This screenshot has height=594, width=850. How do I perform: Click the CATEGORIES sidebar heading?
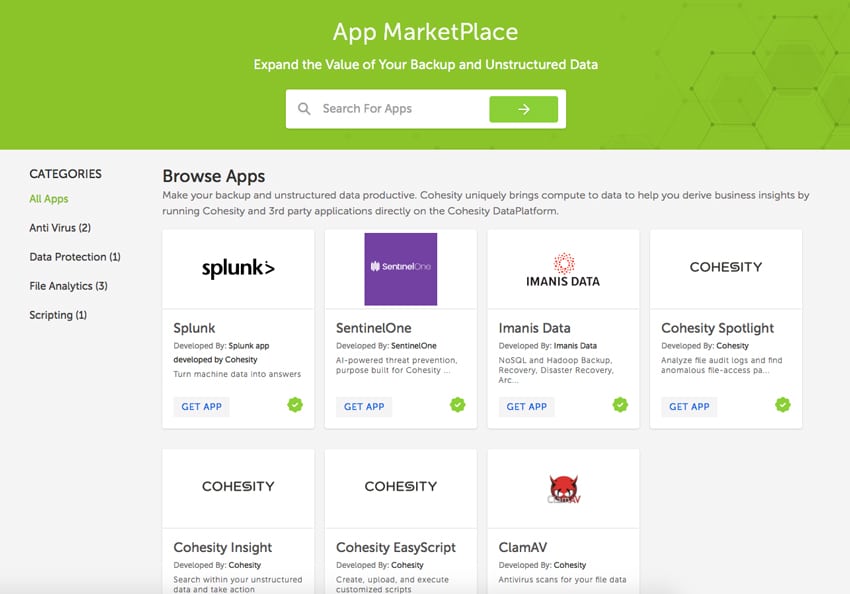click(x=66, y=174)
